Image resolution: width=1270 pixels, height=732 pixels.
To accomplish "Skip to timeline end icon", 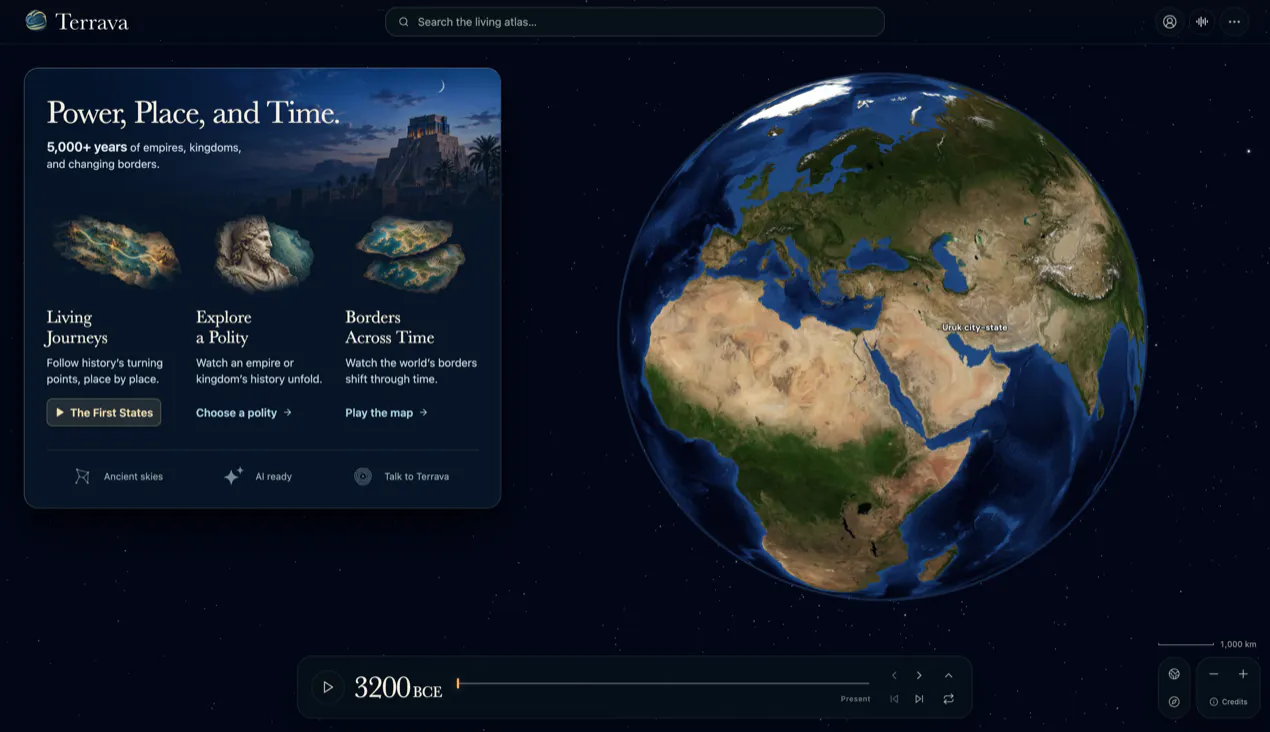I will click(x=919, y=699).
